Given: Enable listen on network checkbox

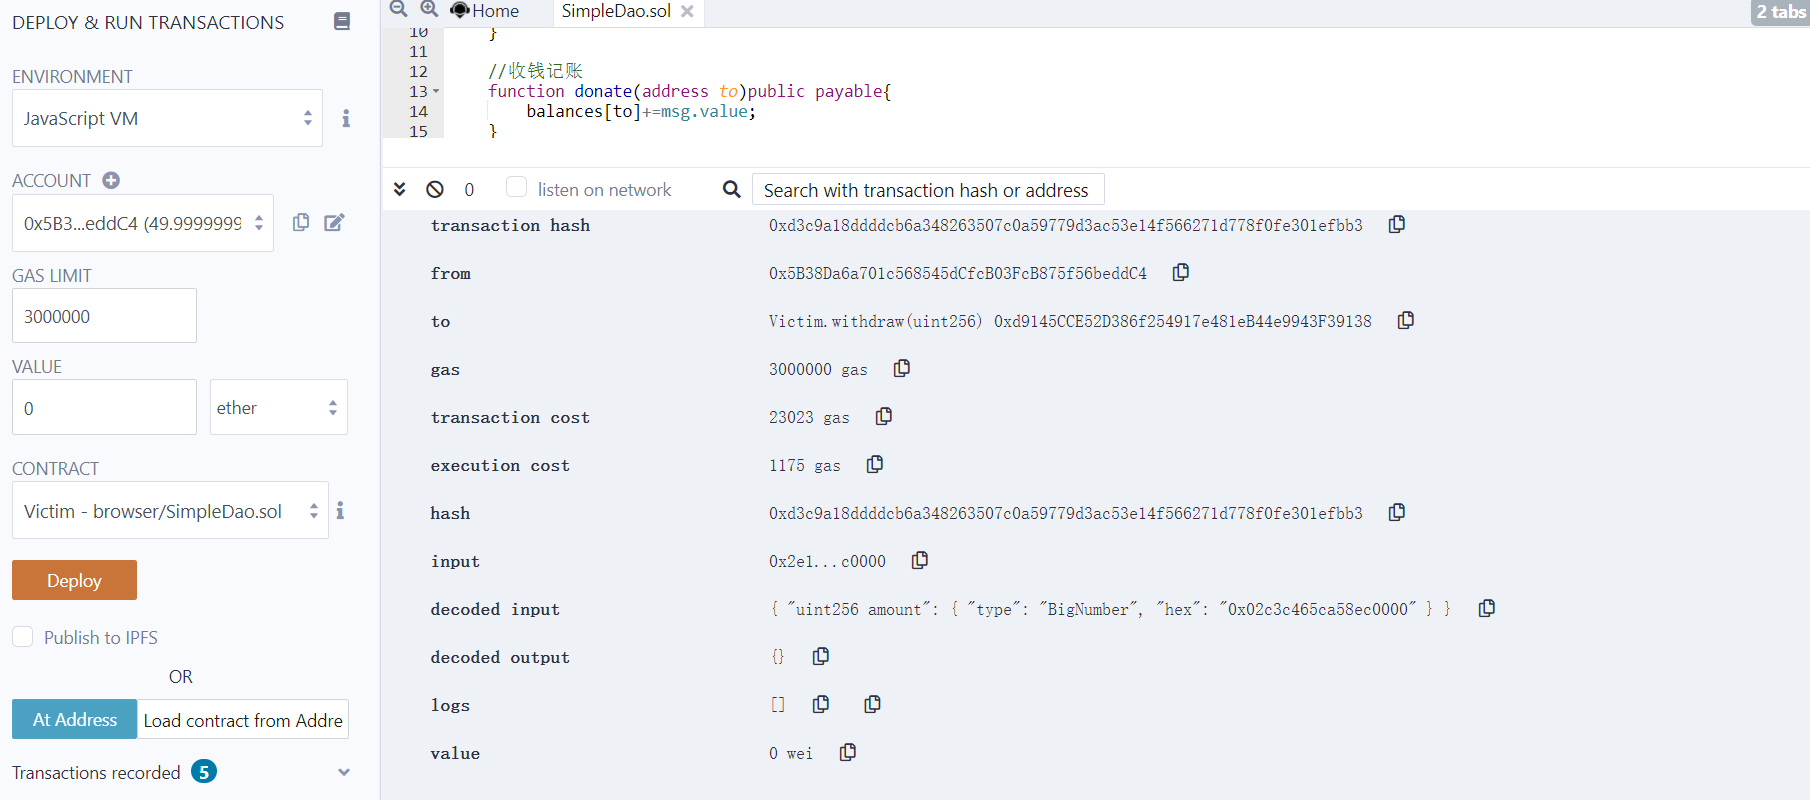Looking at the screenshot, I should [516, 187].
